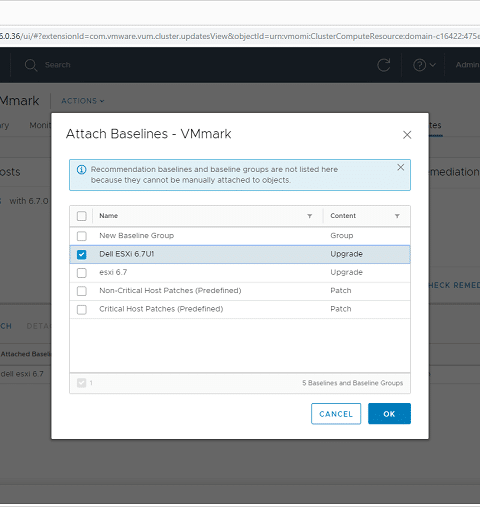The height and width of the screenshot is (507, 480).
Task: Click Upgrade cell for Dell ESXi 6.7U1
Action: (346, 254)
